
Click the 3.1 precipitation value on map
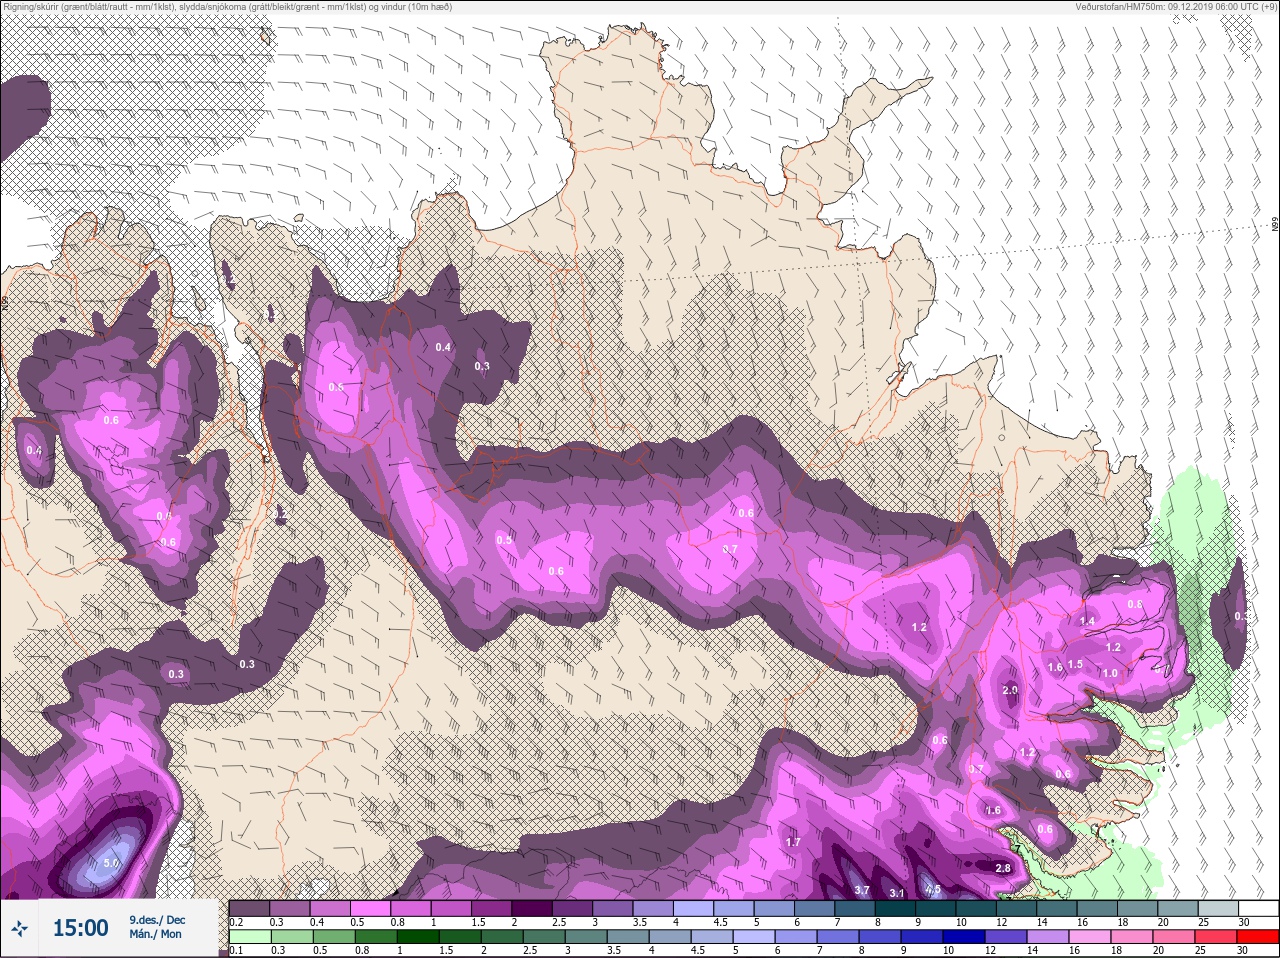point(897,893)
